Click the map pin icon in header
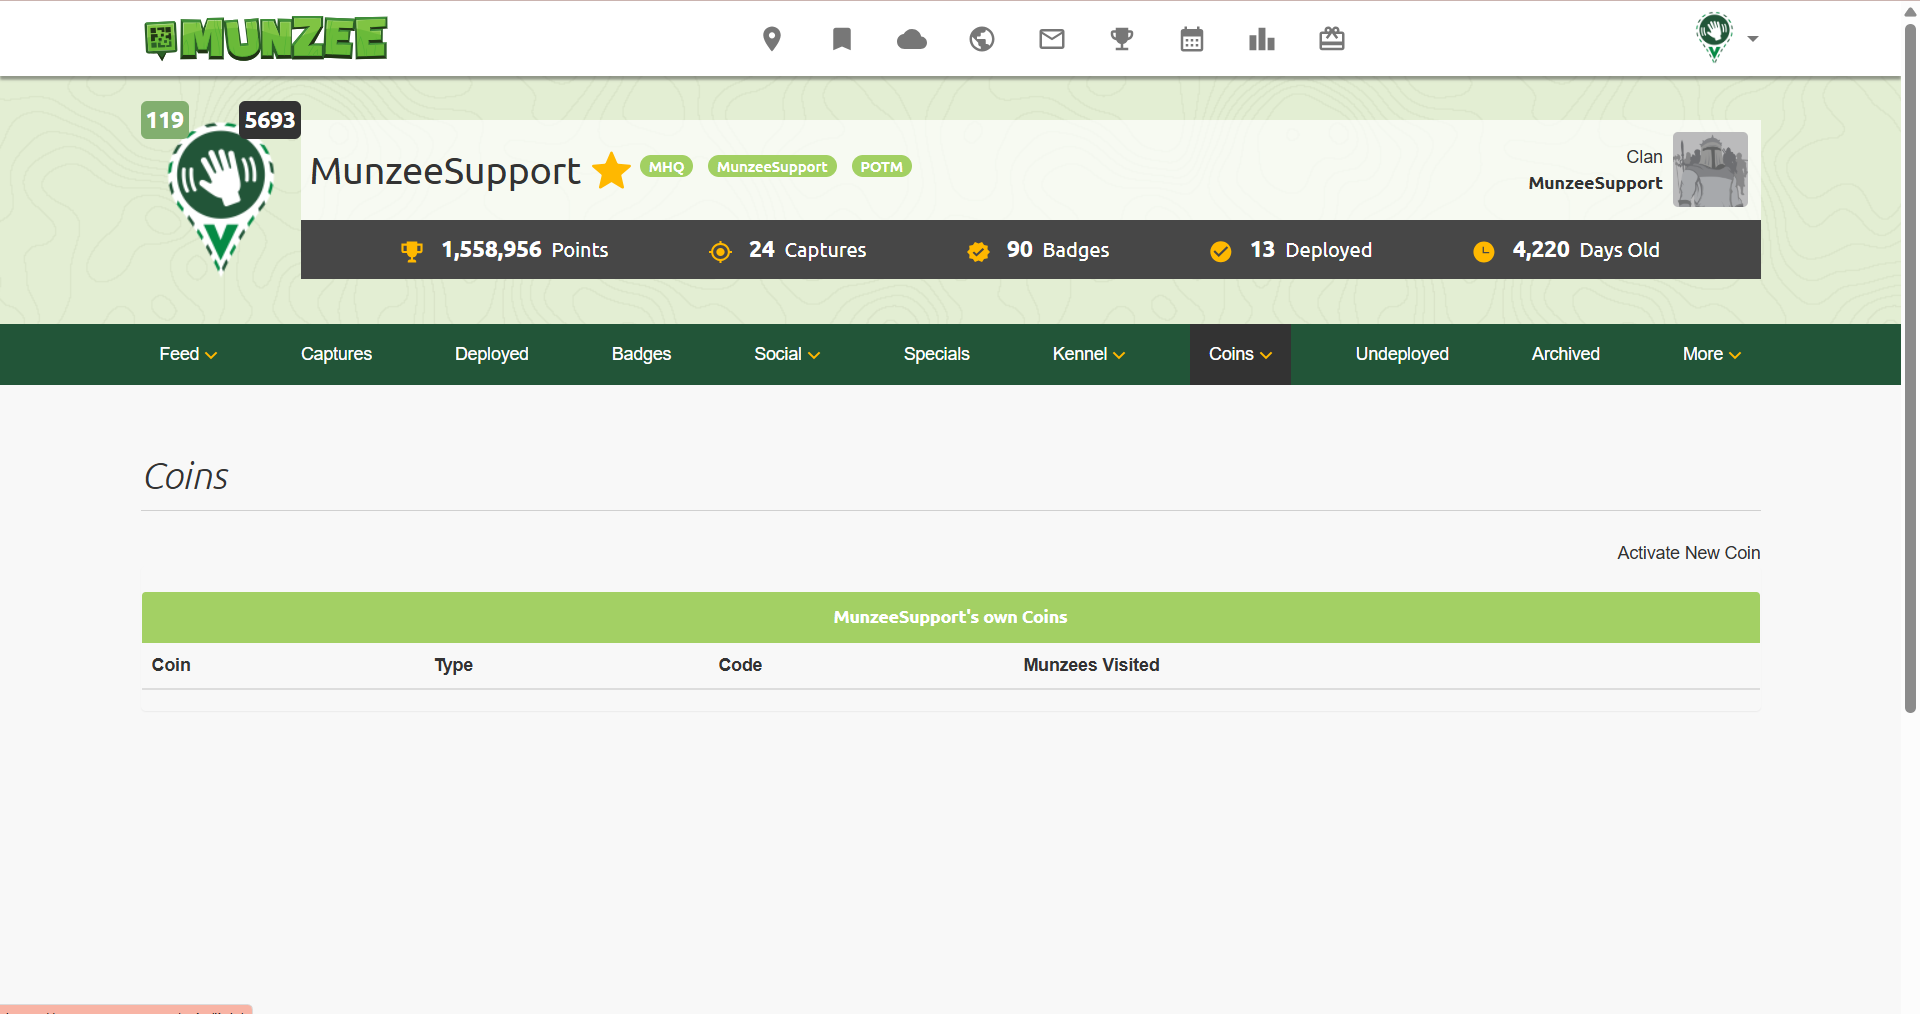1920x1014 pixels. pos(771,39)
